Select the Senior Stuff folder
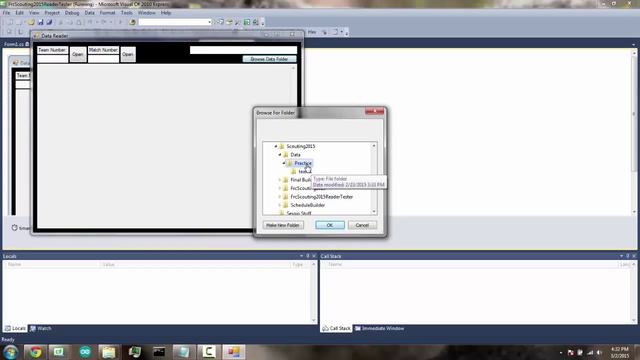640x360 pixels. 299,213
